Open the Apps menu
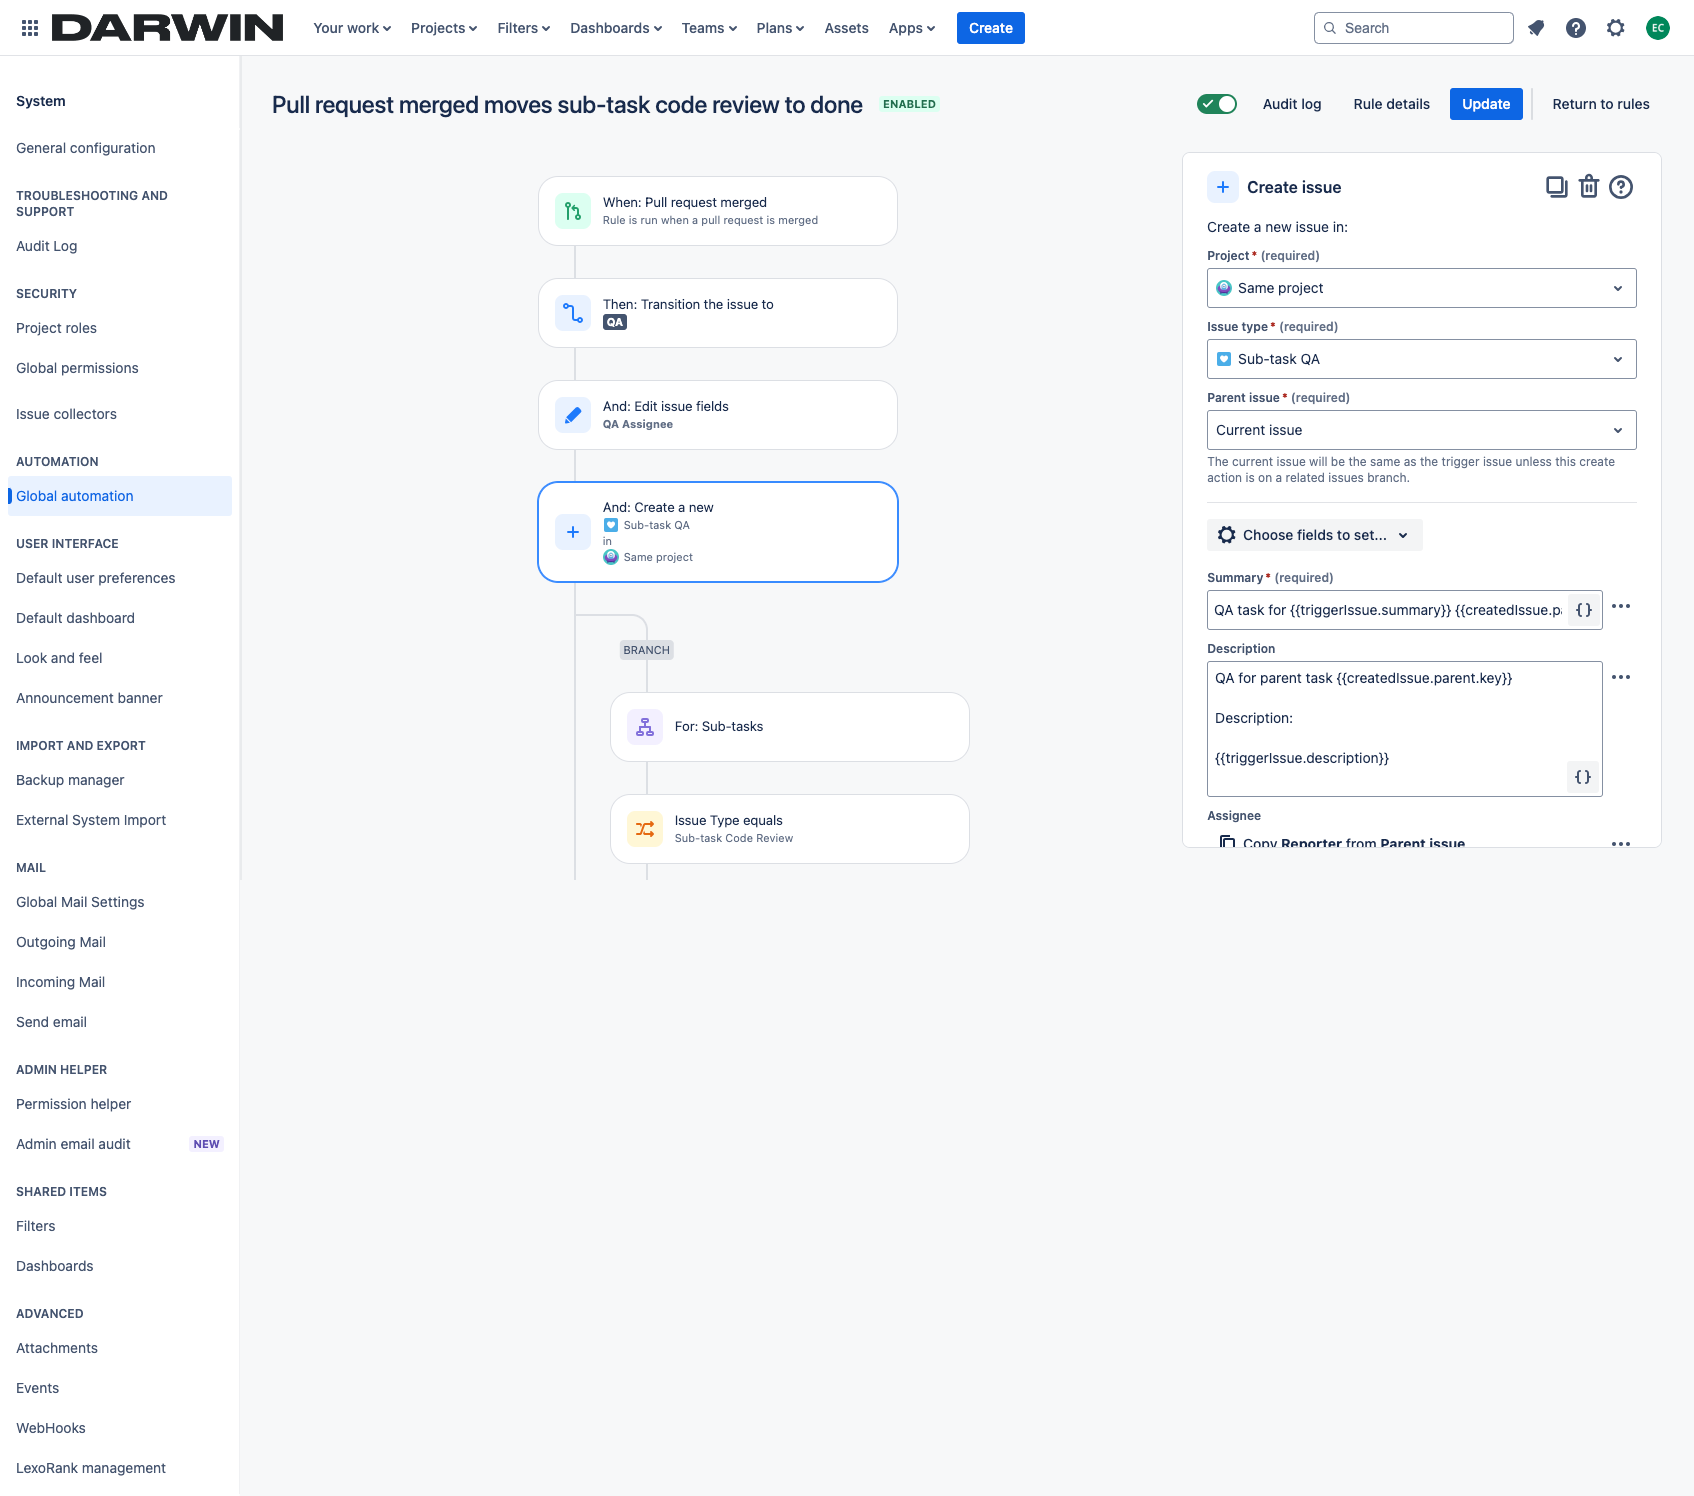The height and width of the screenshot is (1496, 1694). coord(912,28)
